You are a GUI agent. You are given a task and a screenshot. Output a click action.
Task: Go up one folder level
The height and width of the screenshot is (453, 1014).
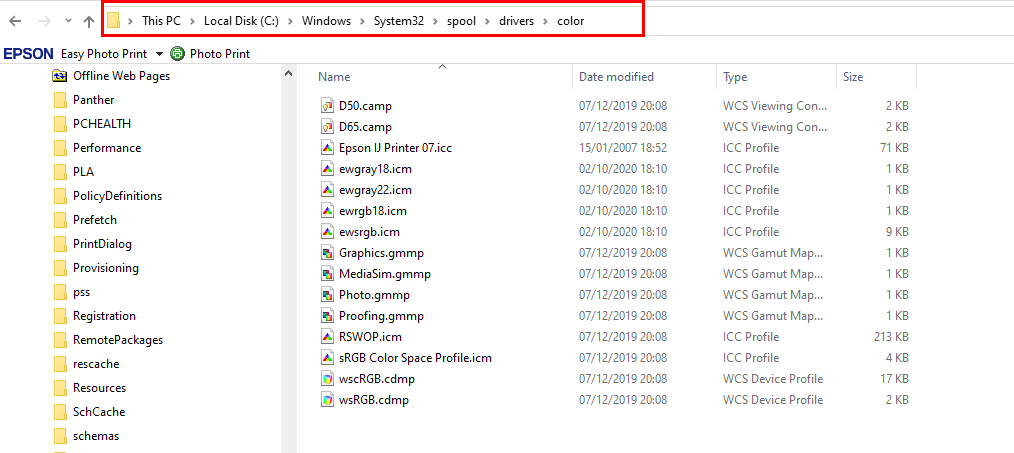89,21
